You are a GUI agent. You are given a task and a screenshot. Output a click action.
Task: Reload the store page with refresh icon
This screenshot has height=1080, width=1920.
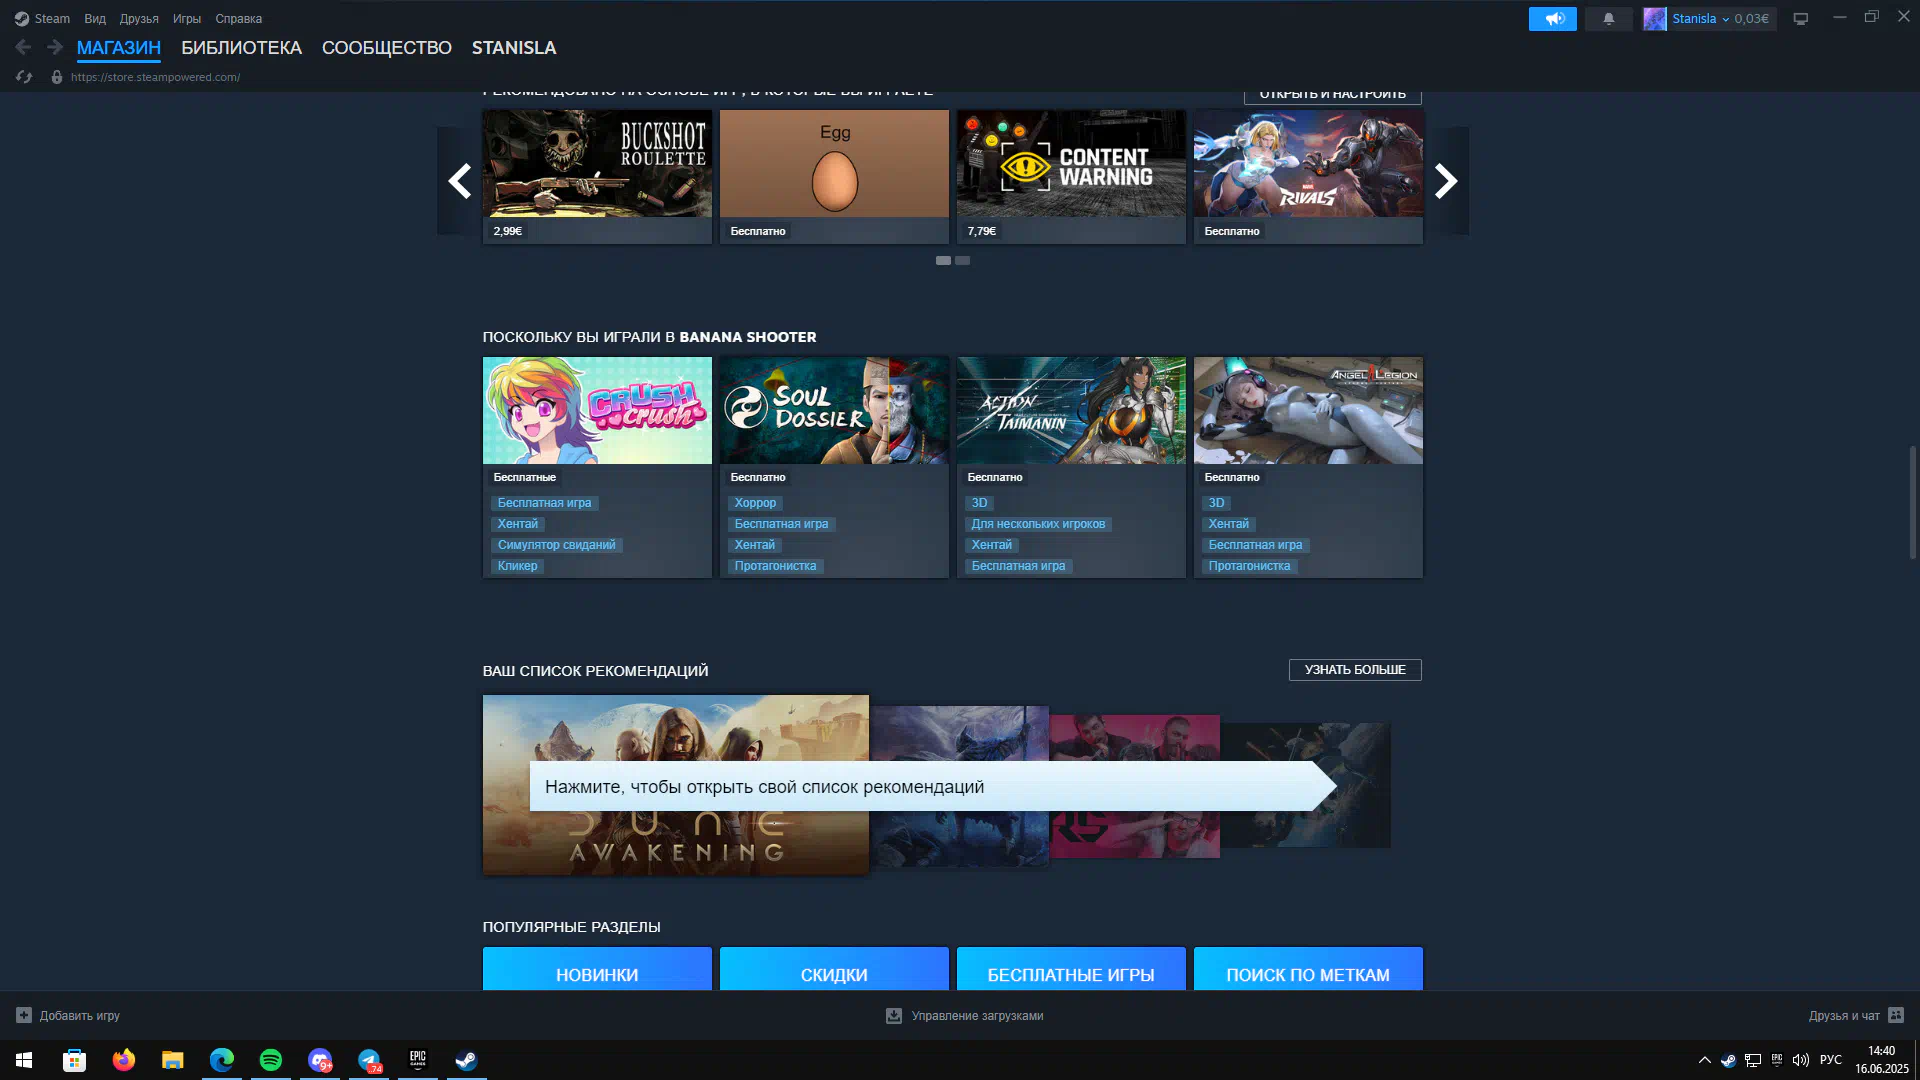click(24, 77)
